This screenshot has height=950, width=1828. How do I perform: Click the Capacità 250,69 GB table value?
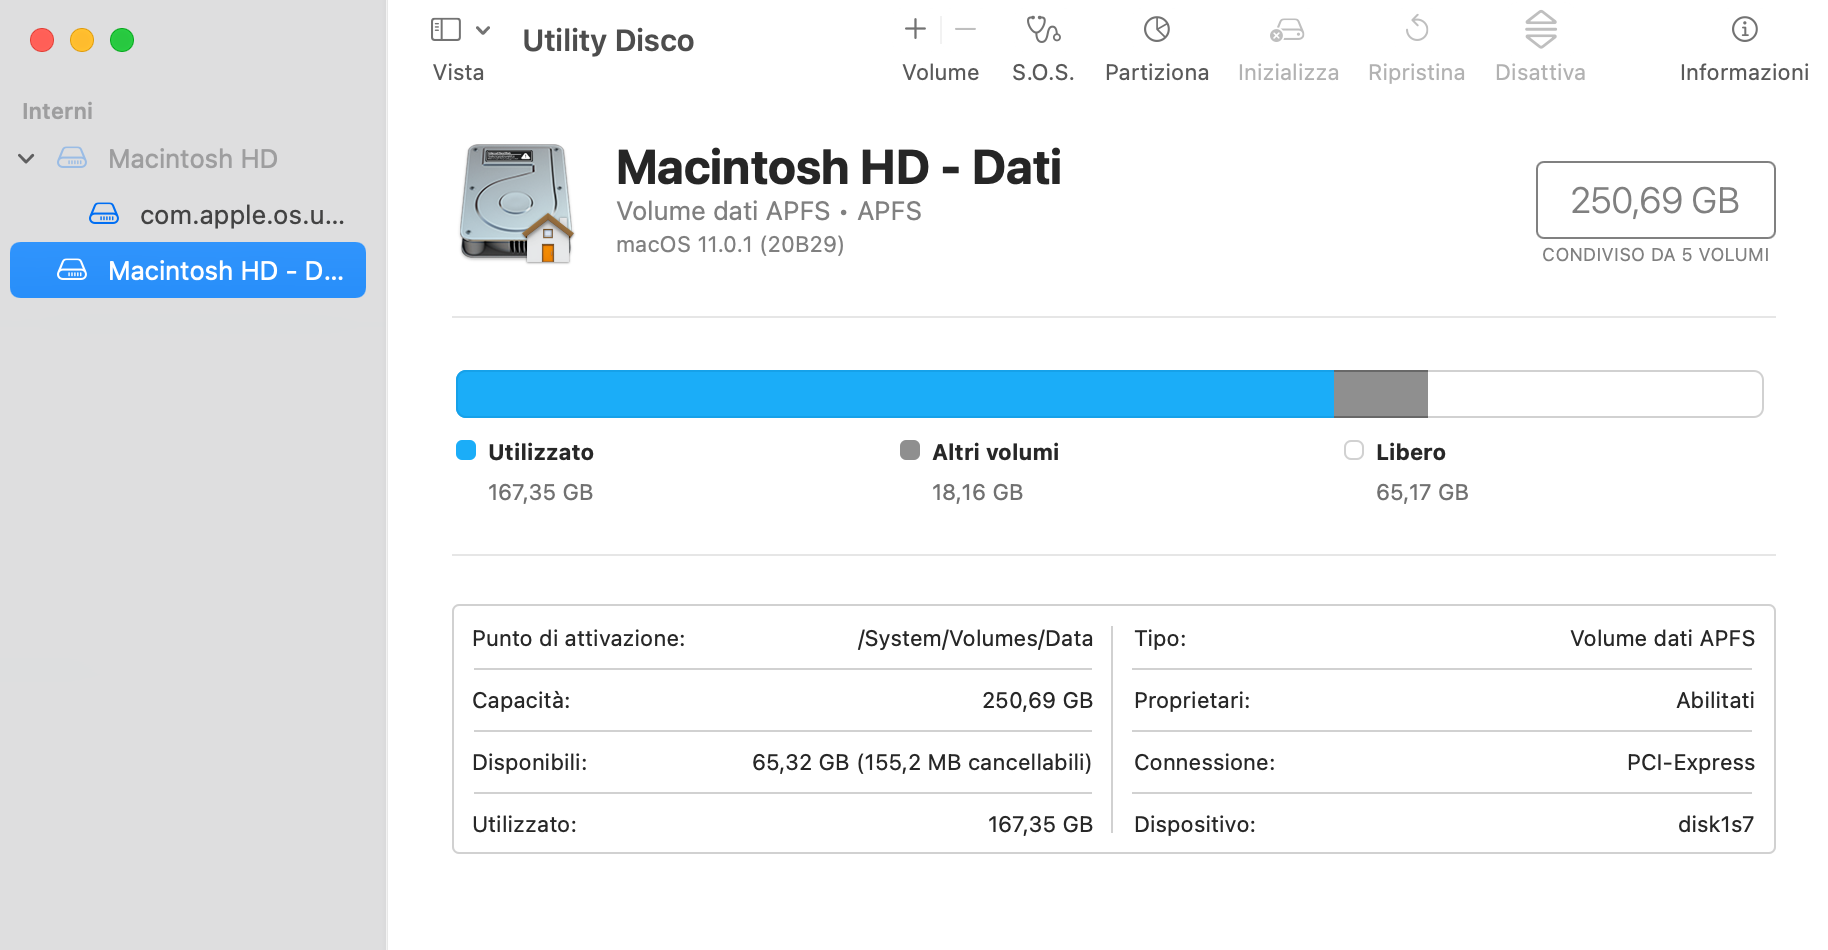[1038, 700]
